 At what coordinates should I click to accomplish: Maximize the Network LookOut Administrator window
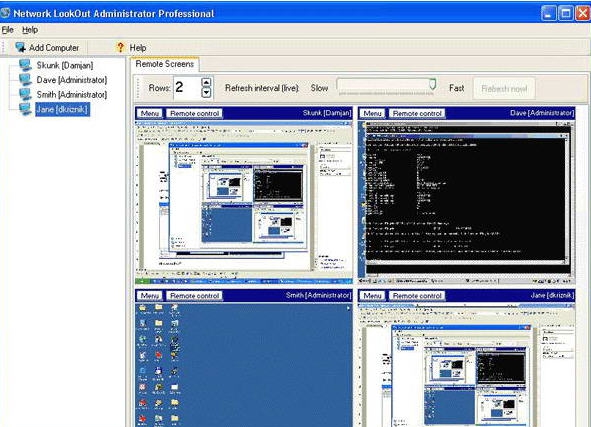pyautogui.click(x=566, y=14)
